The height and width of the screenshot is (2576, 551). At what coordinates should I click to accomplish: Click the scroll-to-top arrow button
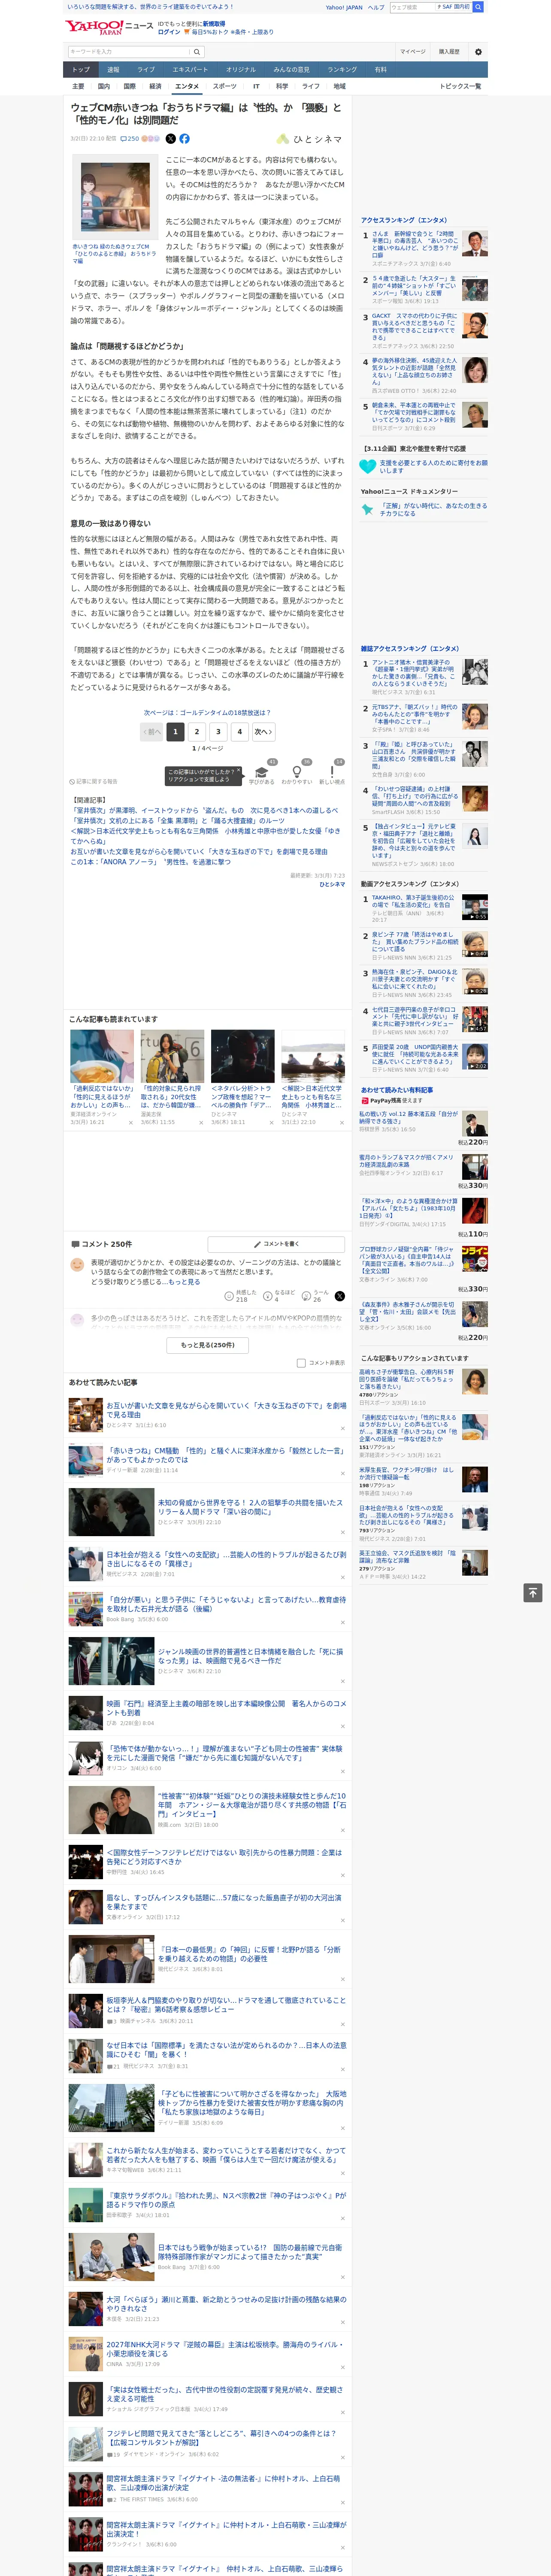533,1592
